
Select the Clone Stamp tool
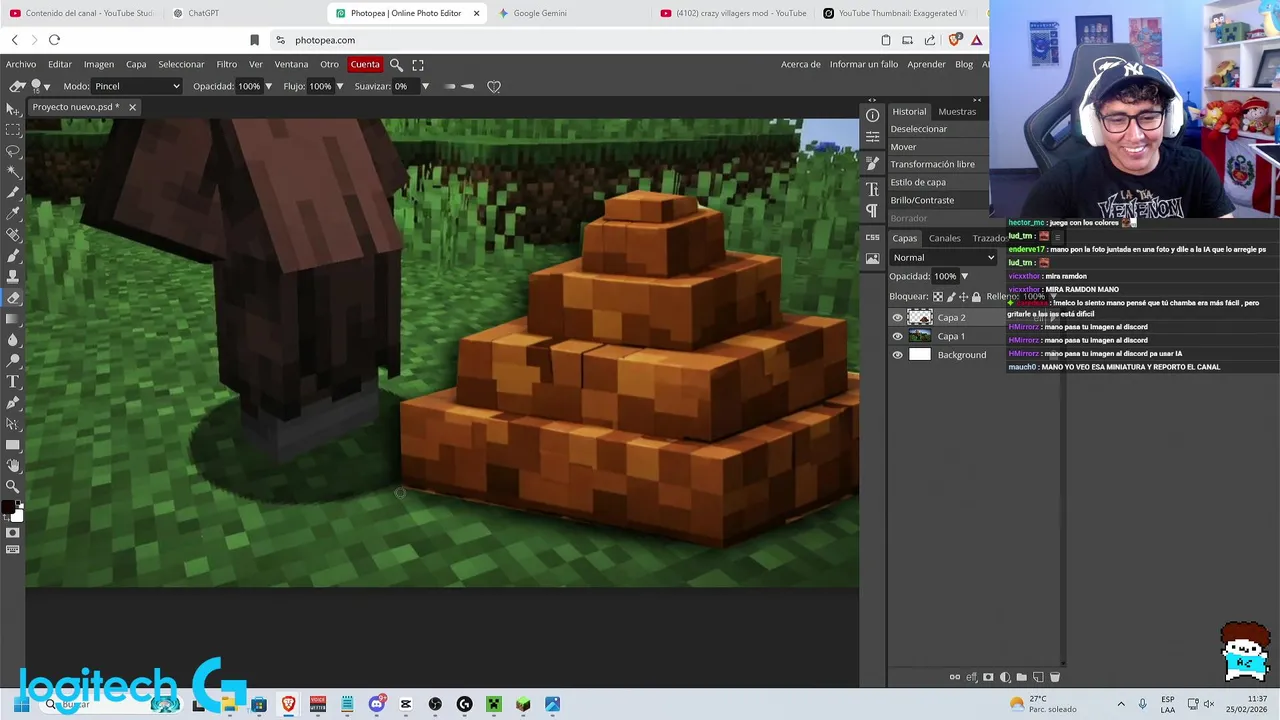coord(12,277)
